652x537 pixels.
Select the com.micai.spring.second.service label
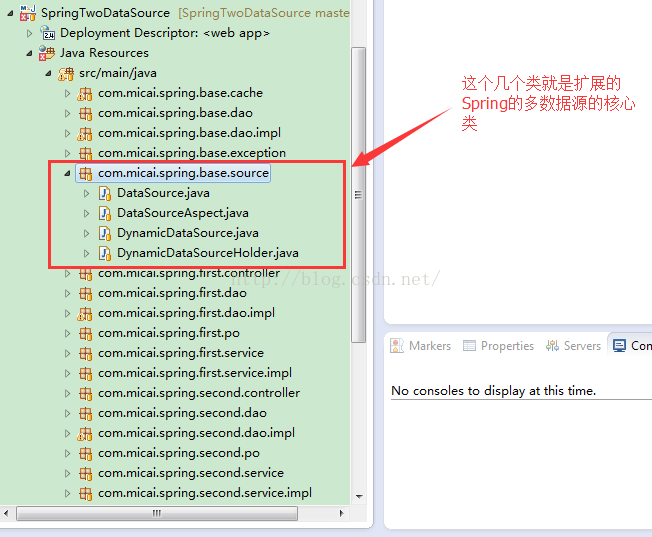click(191, 473)
